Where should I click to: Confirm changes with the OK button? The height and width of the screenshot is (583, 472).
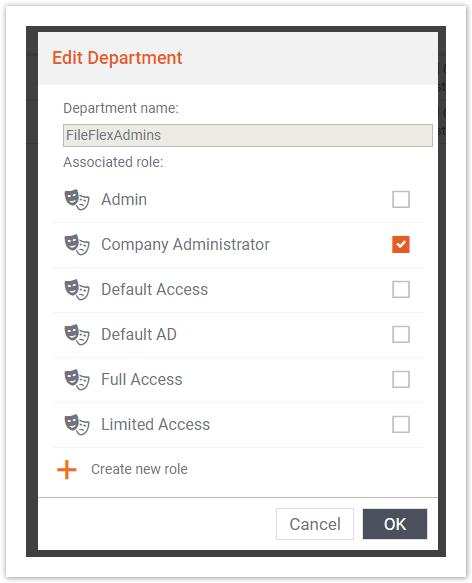395,524
